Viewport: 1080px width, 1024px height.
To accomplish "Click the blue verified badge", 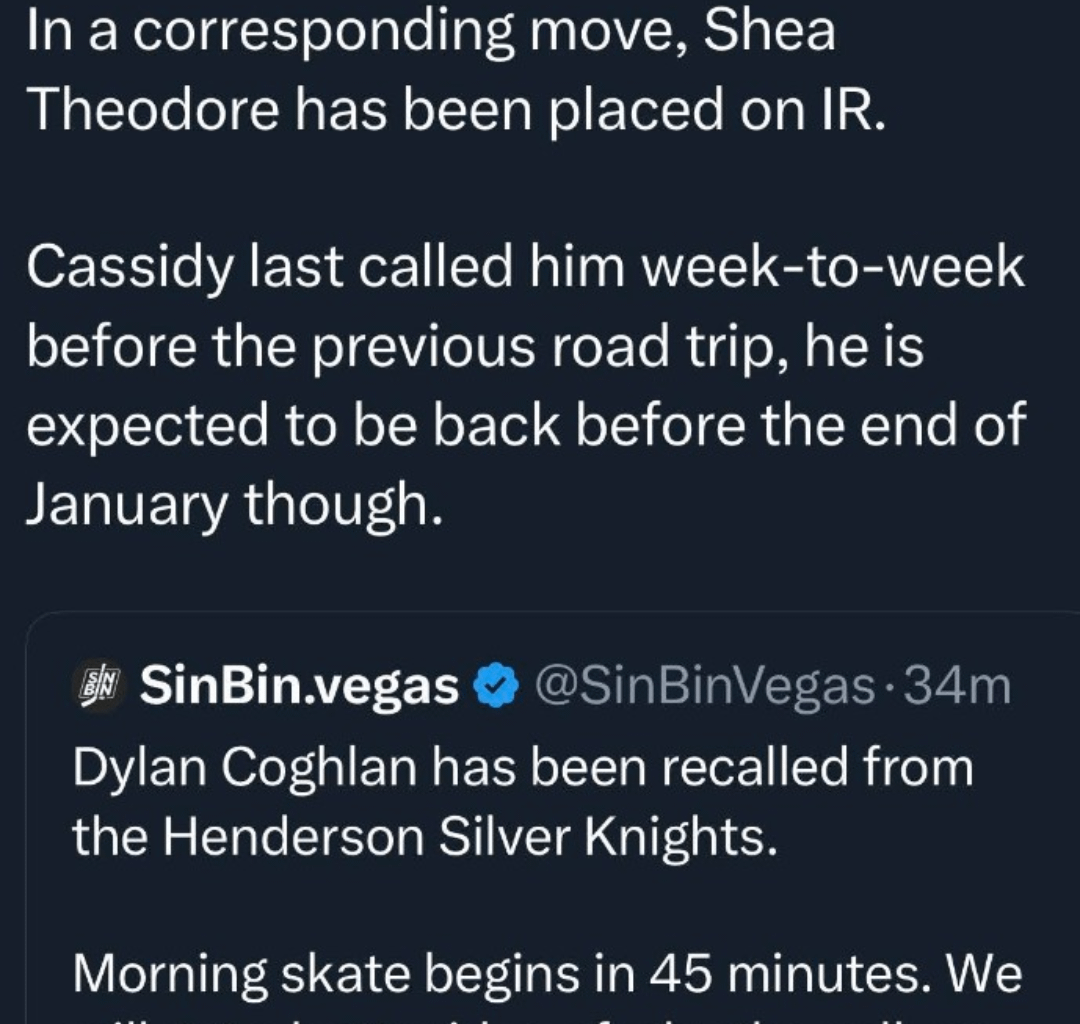I will coord(495,688).
